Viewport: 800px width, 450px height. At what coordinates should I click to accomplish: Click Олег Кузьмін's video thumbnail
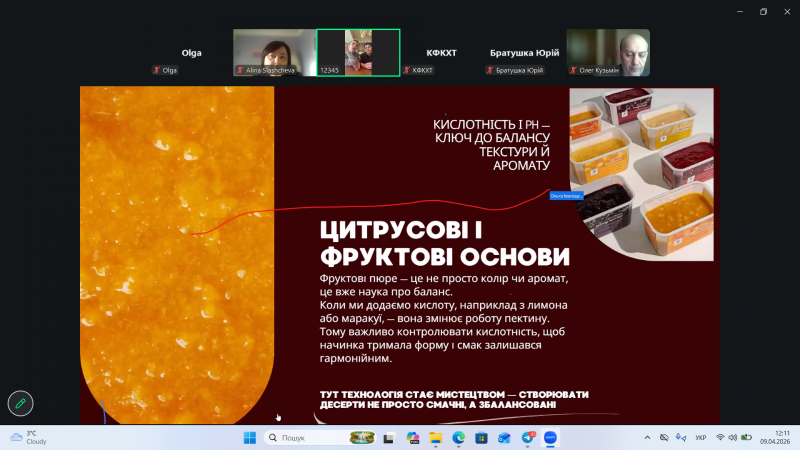click(x=608, y=52)
